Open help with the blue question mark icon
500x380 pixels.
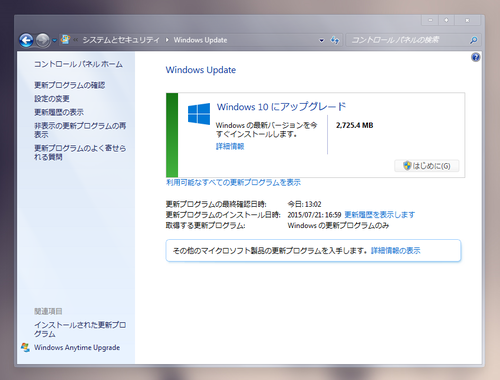pos(476,57)
